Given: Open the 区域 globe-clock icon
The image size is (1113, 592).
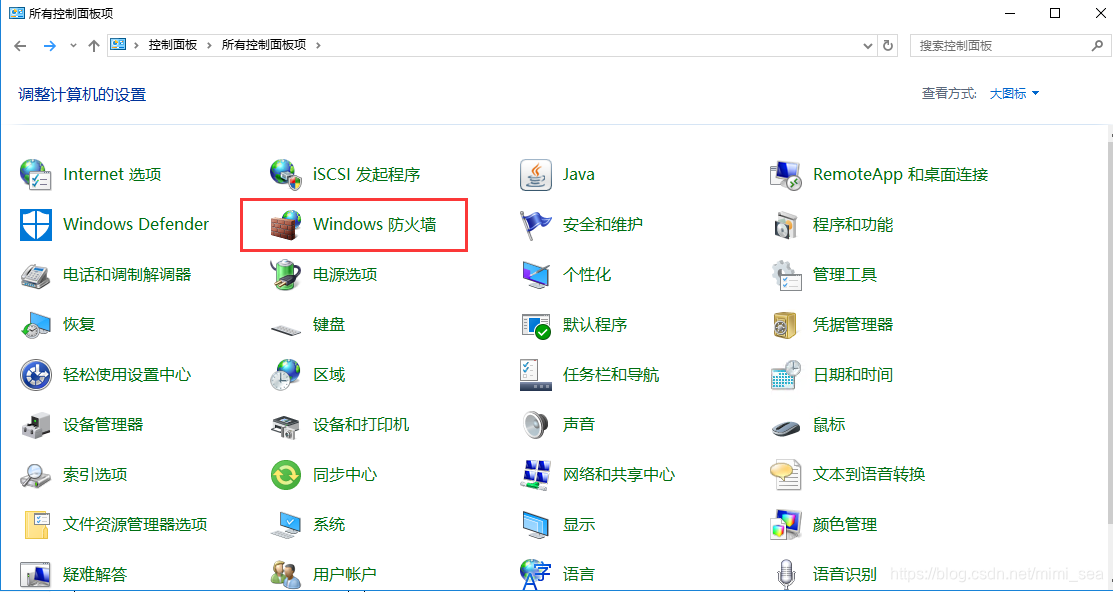Looking at the screenshot, I should pyautogui.click(x=286, y=375).
